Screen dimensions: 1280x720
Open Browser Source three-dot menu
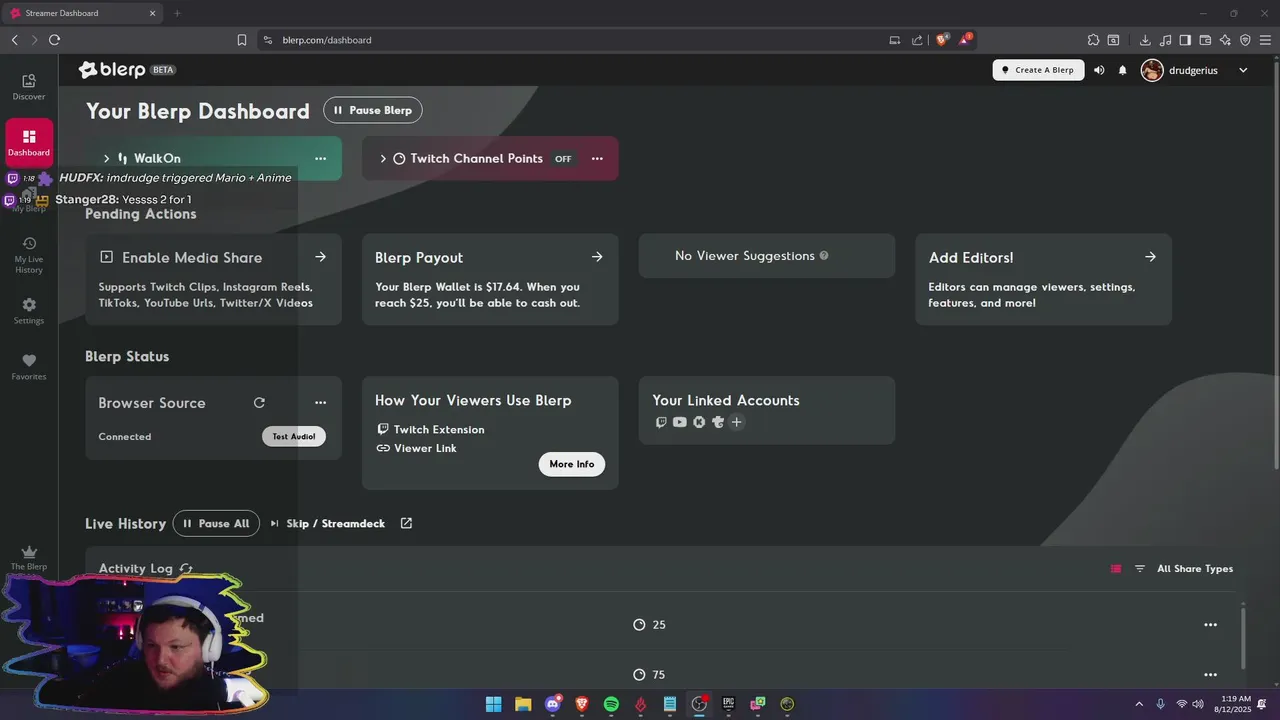[x=320, y=403]
